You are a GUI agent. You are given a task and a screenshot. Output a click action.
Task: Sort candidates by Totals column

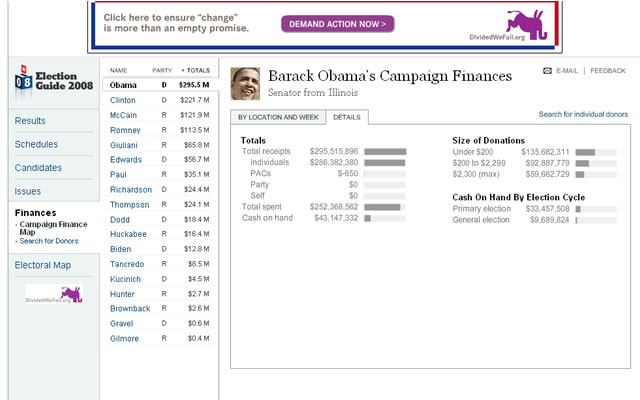(196, 70)
